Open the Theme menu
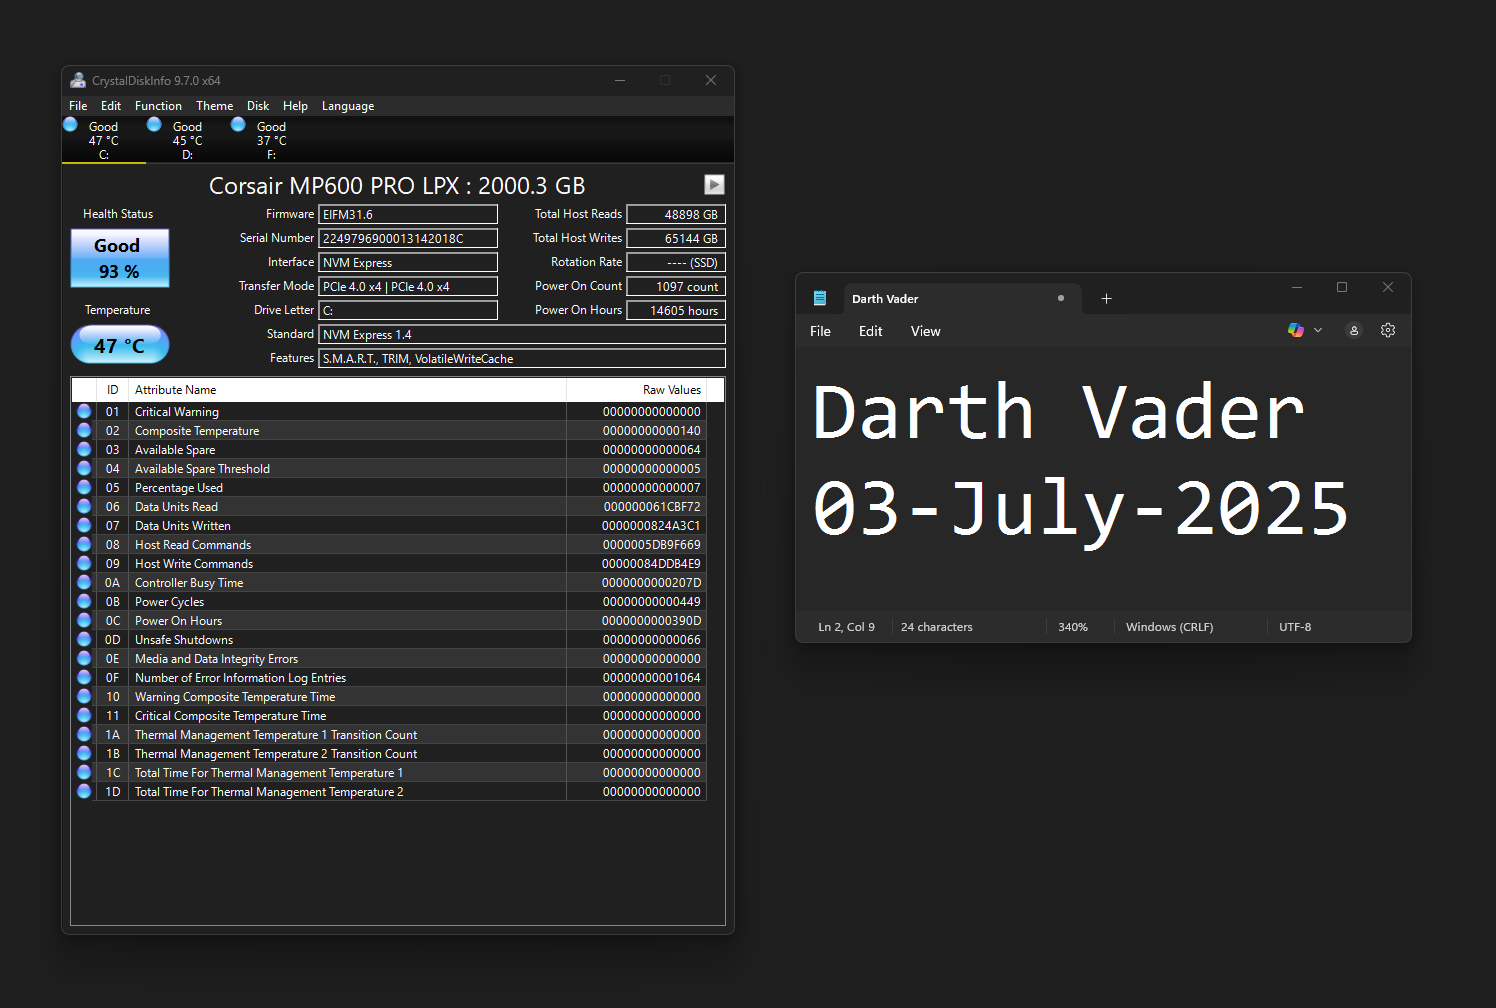The width and height of the screenshot is (1496, 1008). tap(214, 106)
